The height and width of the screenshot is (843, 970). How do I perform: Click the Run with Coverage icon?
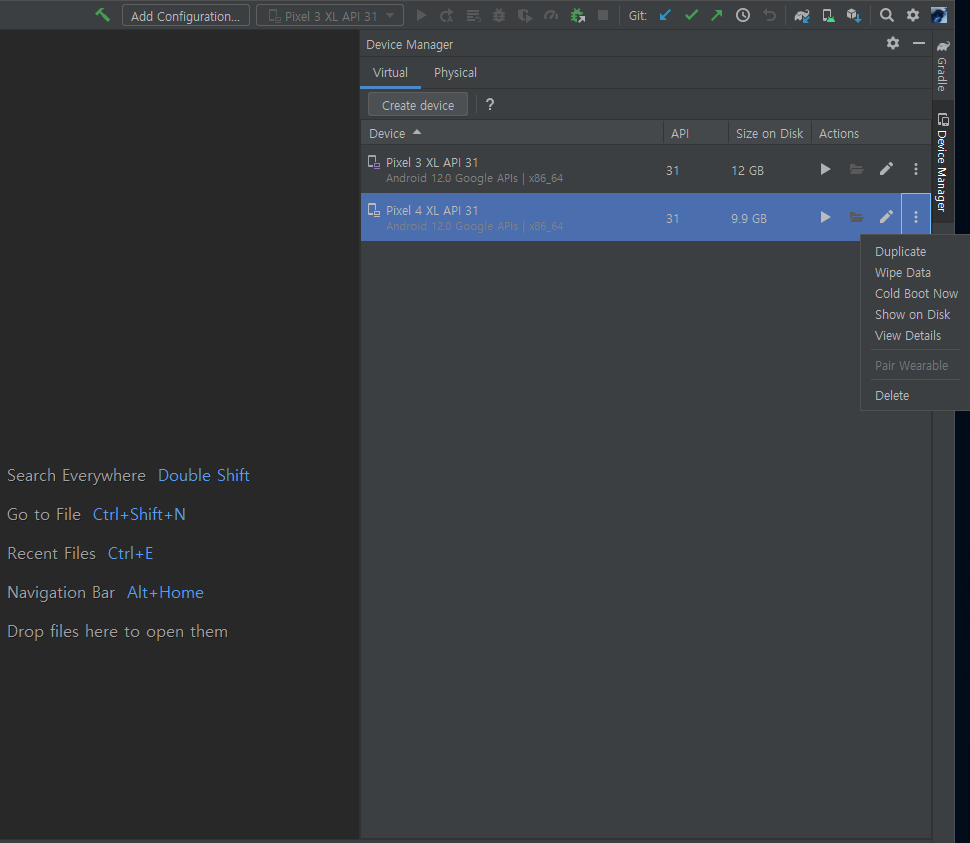point(525,15)
